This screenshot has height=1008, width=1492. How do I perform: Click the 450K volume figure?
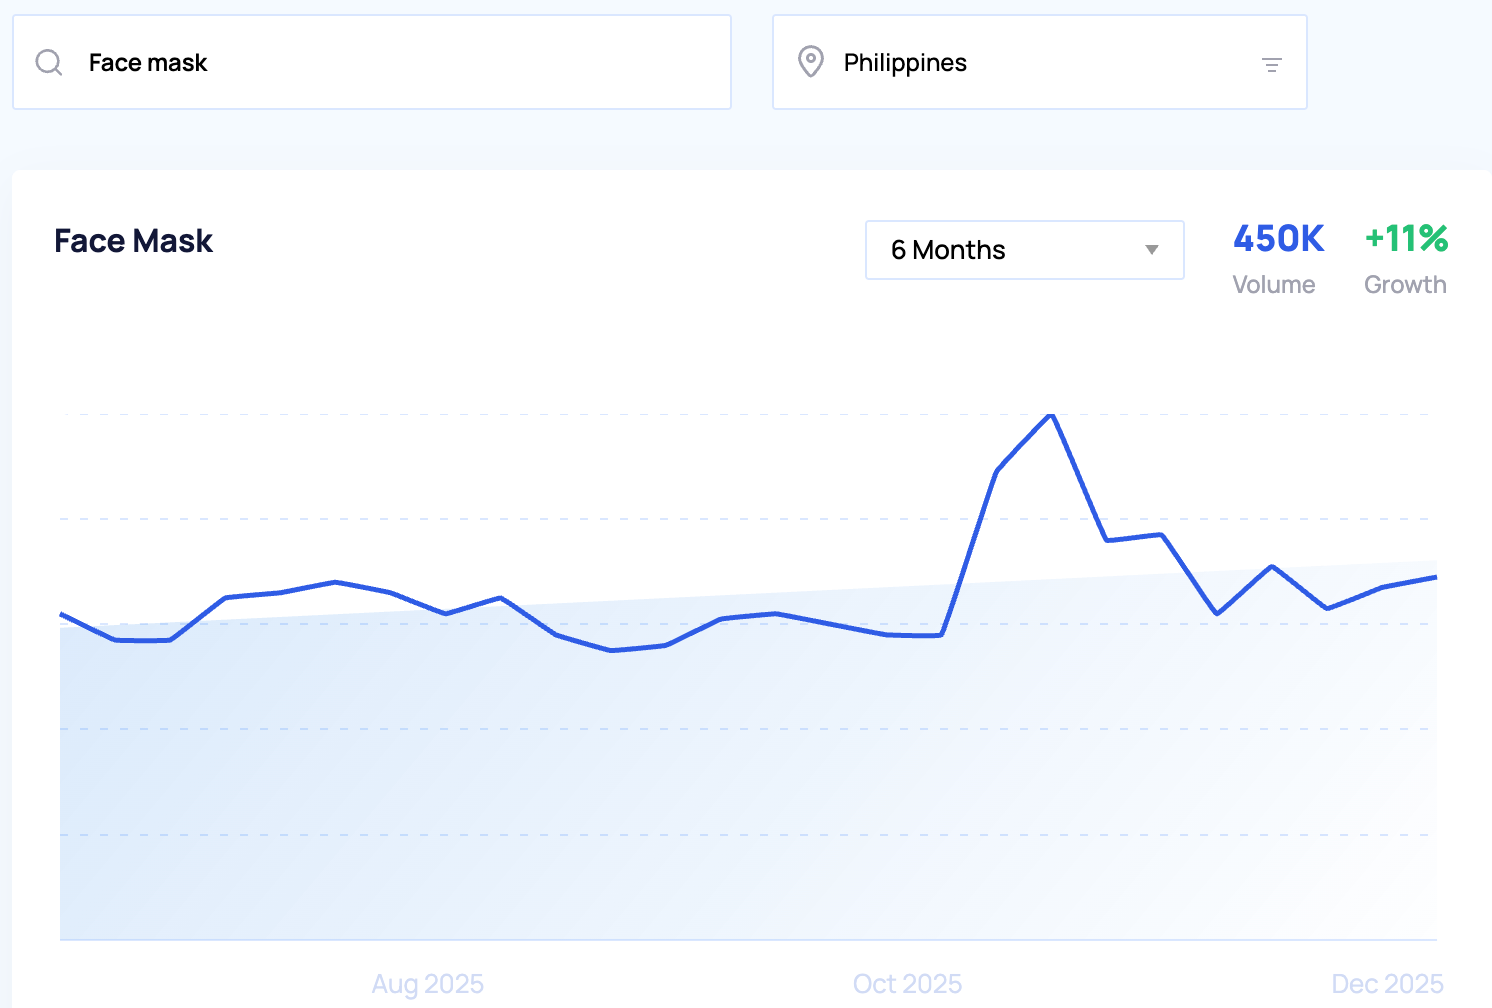pyautogui.click(x=1278, y=239)
